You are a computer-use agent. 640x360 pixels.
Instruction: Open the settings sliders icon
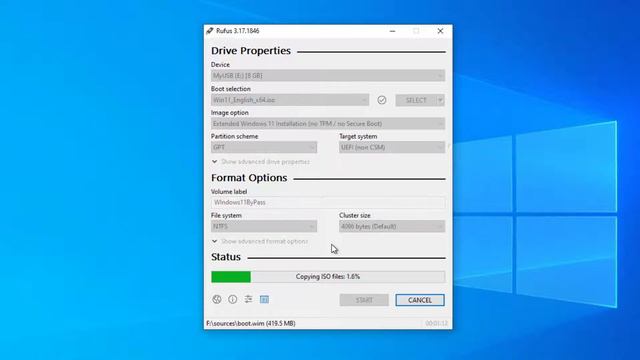click(x=249, y=299)
